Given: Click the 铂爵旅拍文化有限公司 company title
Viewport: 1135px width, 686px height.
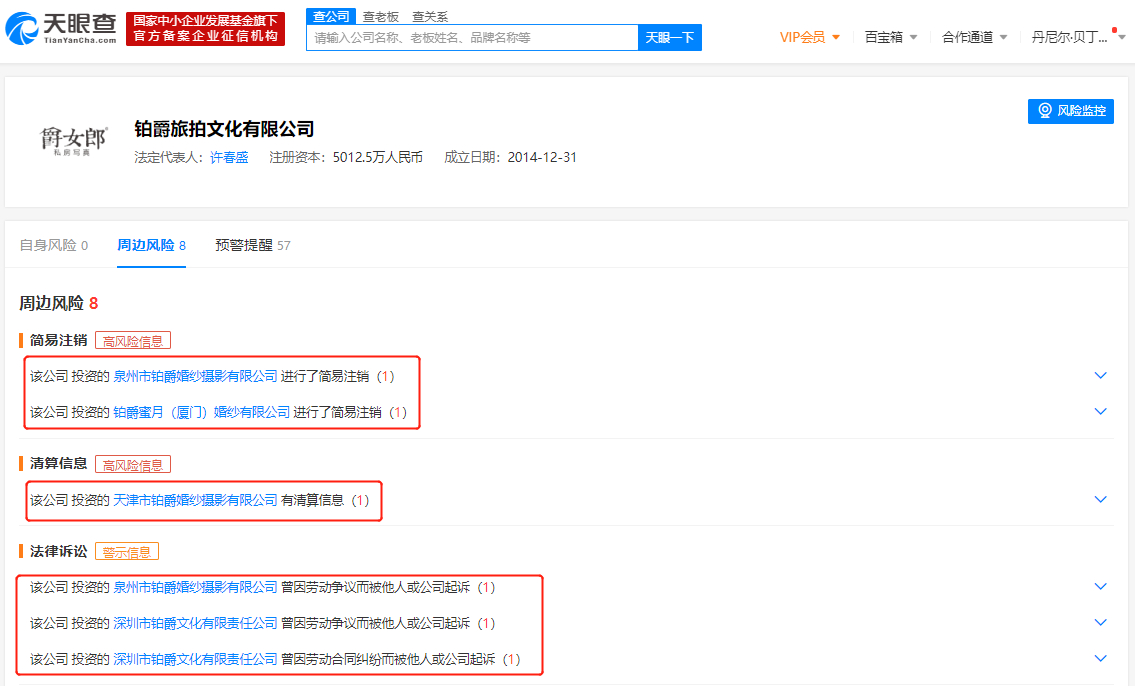Looking at the screenshot, I should tap(224, 130).
